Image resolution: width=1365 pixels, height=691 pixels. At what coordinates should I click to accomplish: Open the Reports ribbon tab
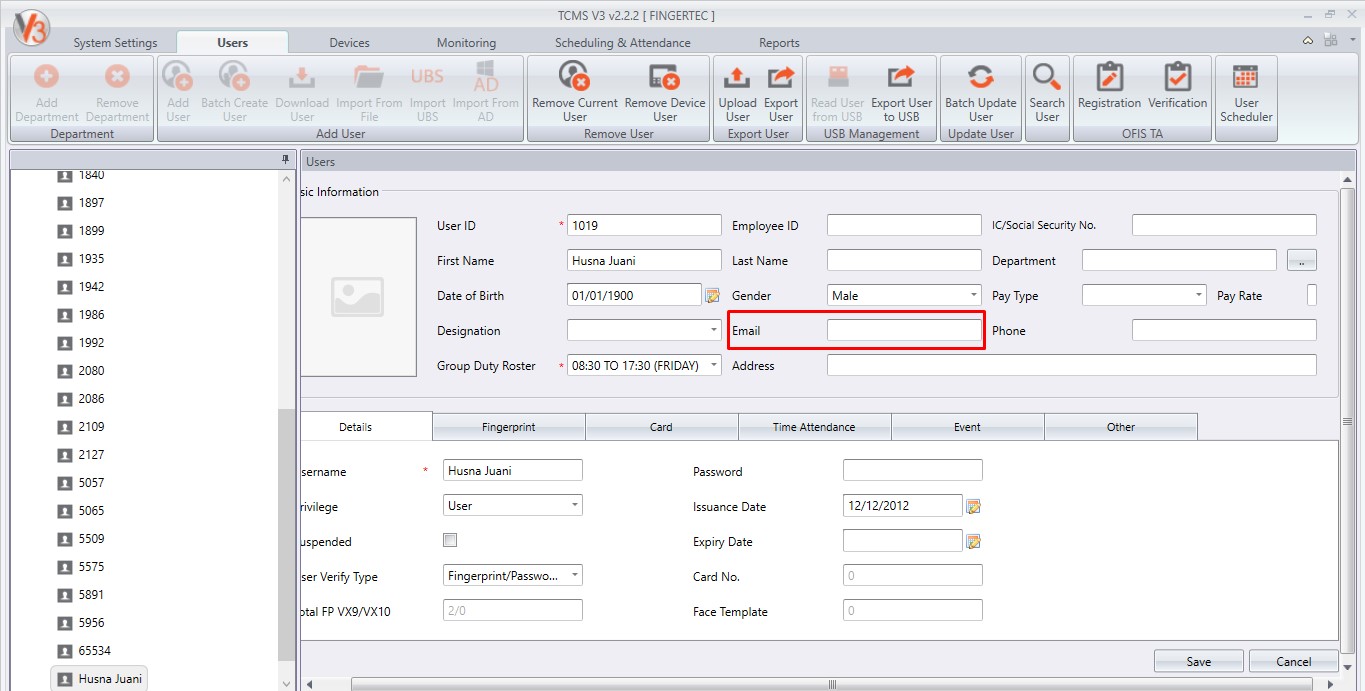coord(779,43)
